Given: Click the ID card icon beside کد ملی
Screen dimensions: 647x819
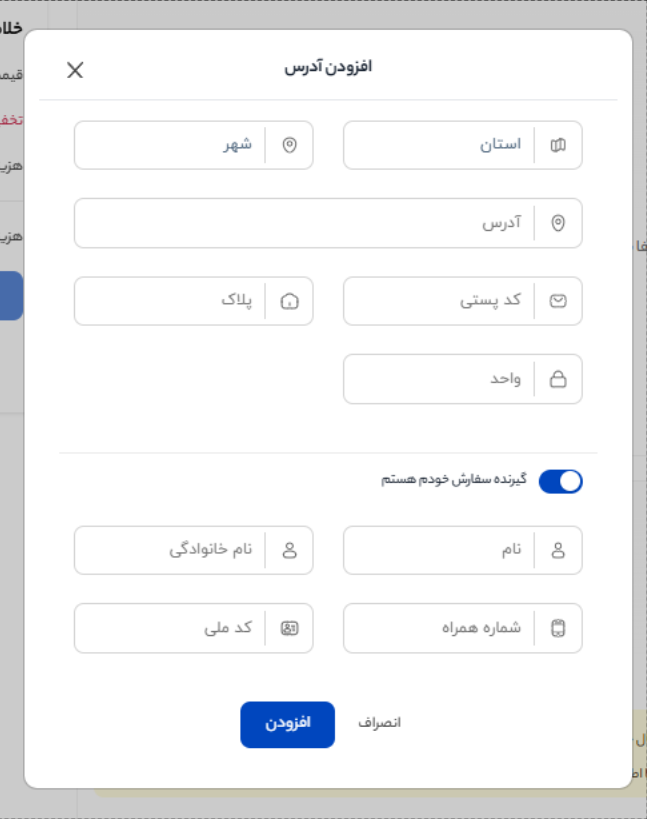Looking at the screenshot, I should (289, 628).
